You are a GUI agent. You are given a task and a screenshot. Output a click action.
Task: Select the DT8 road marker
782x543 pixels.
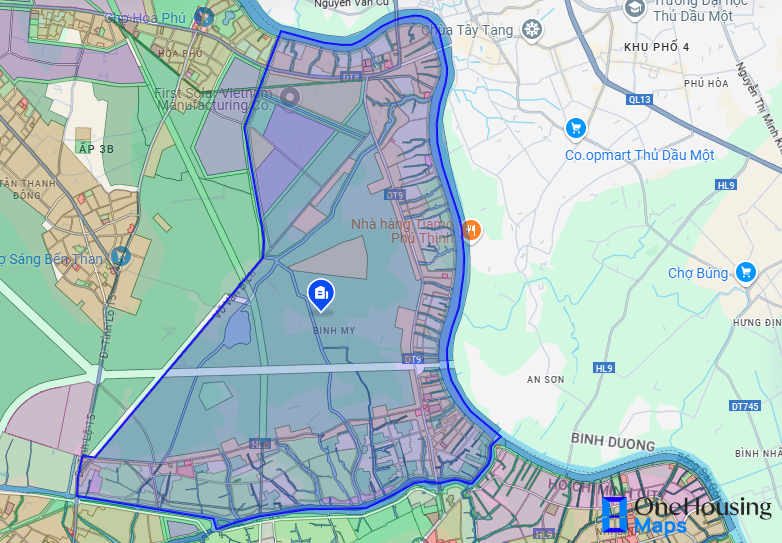click(350, 76)
